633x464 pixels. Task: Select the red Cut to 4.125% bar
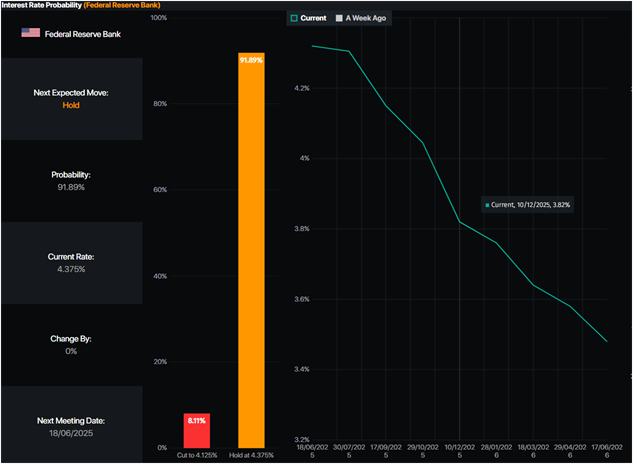pyautogui.click(x=196, y=431)
